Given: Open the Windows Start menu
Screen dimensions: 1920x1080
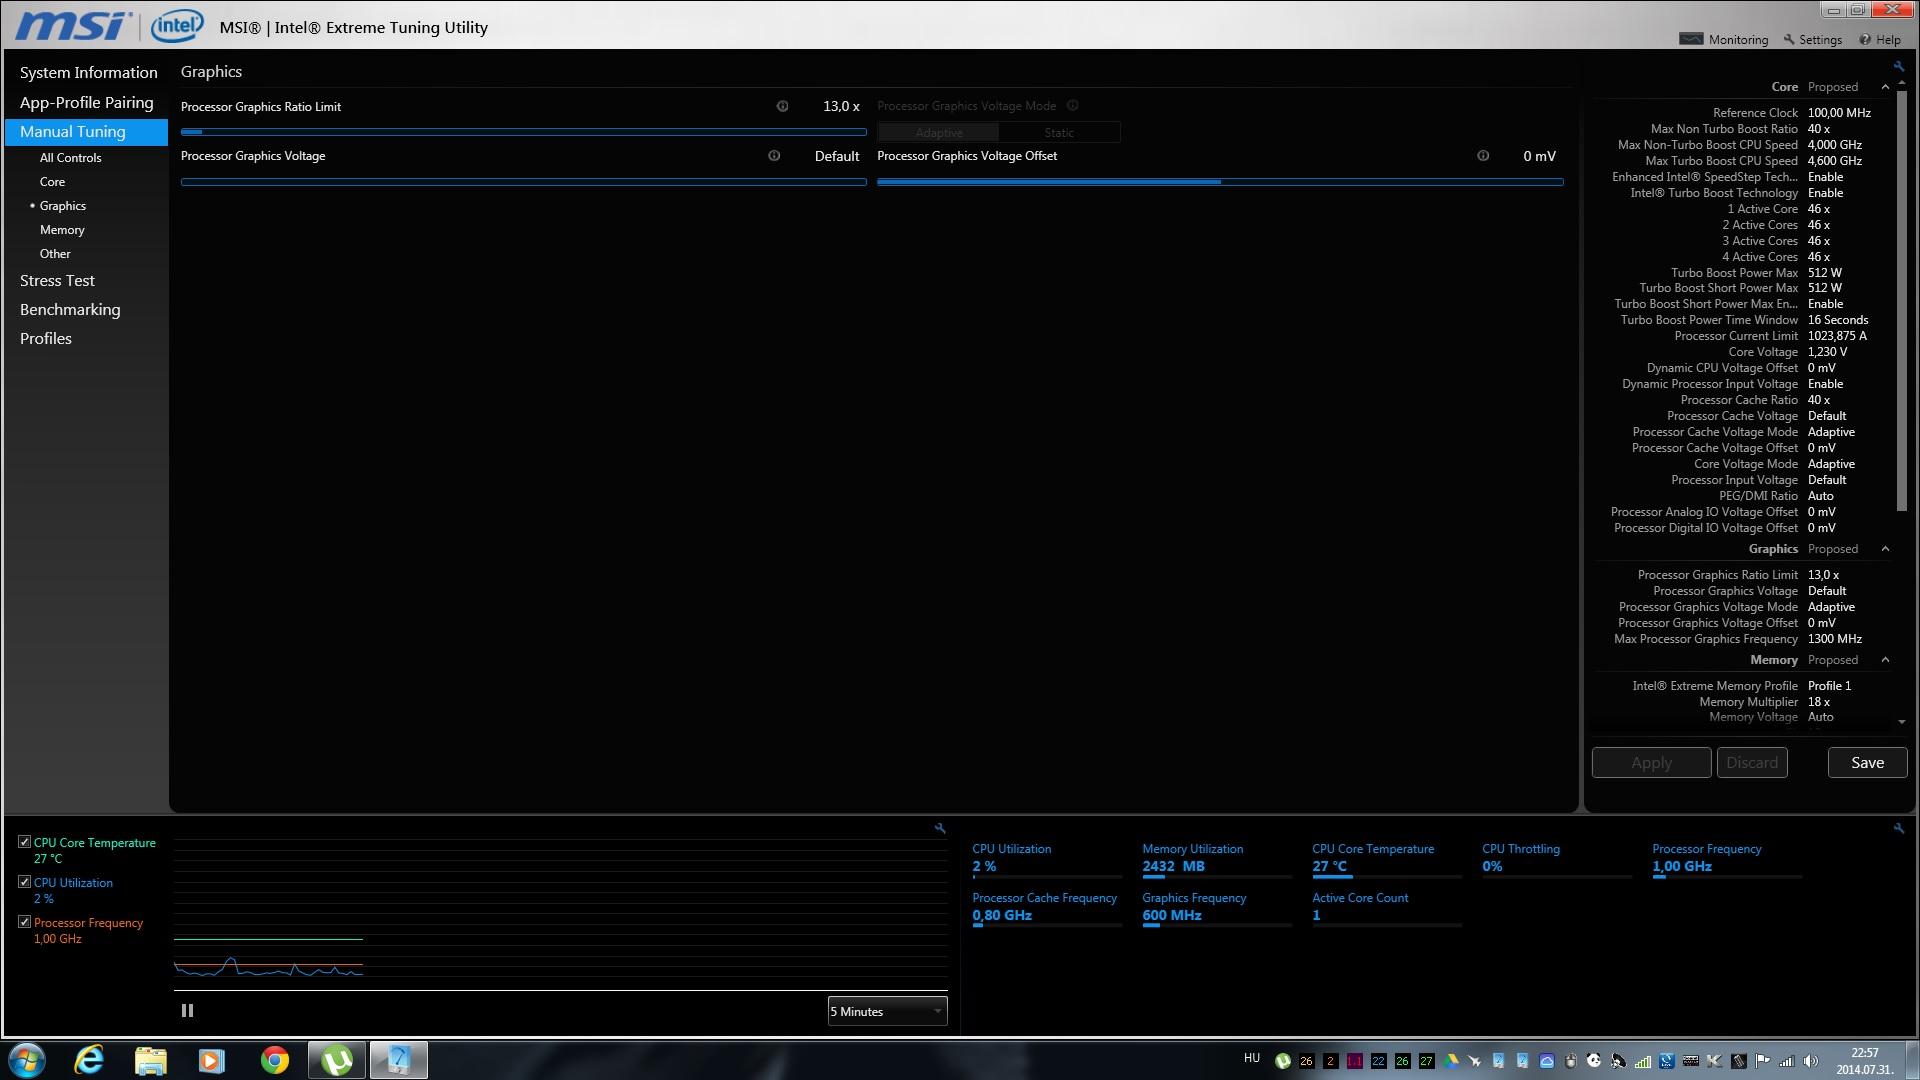Looking at the screenshot, I should click(x=27, y=1060).
